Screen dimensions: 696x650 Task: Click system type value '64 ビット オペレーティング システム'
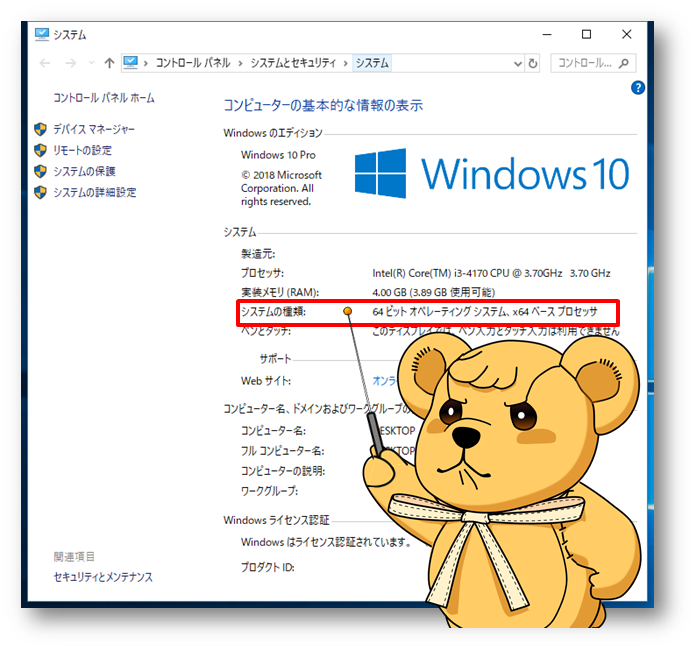439,312
